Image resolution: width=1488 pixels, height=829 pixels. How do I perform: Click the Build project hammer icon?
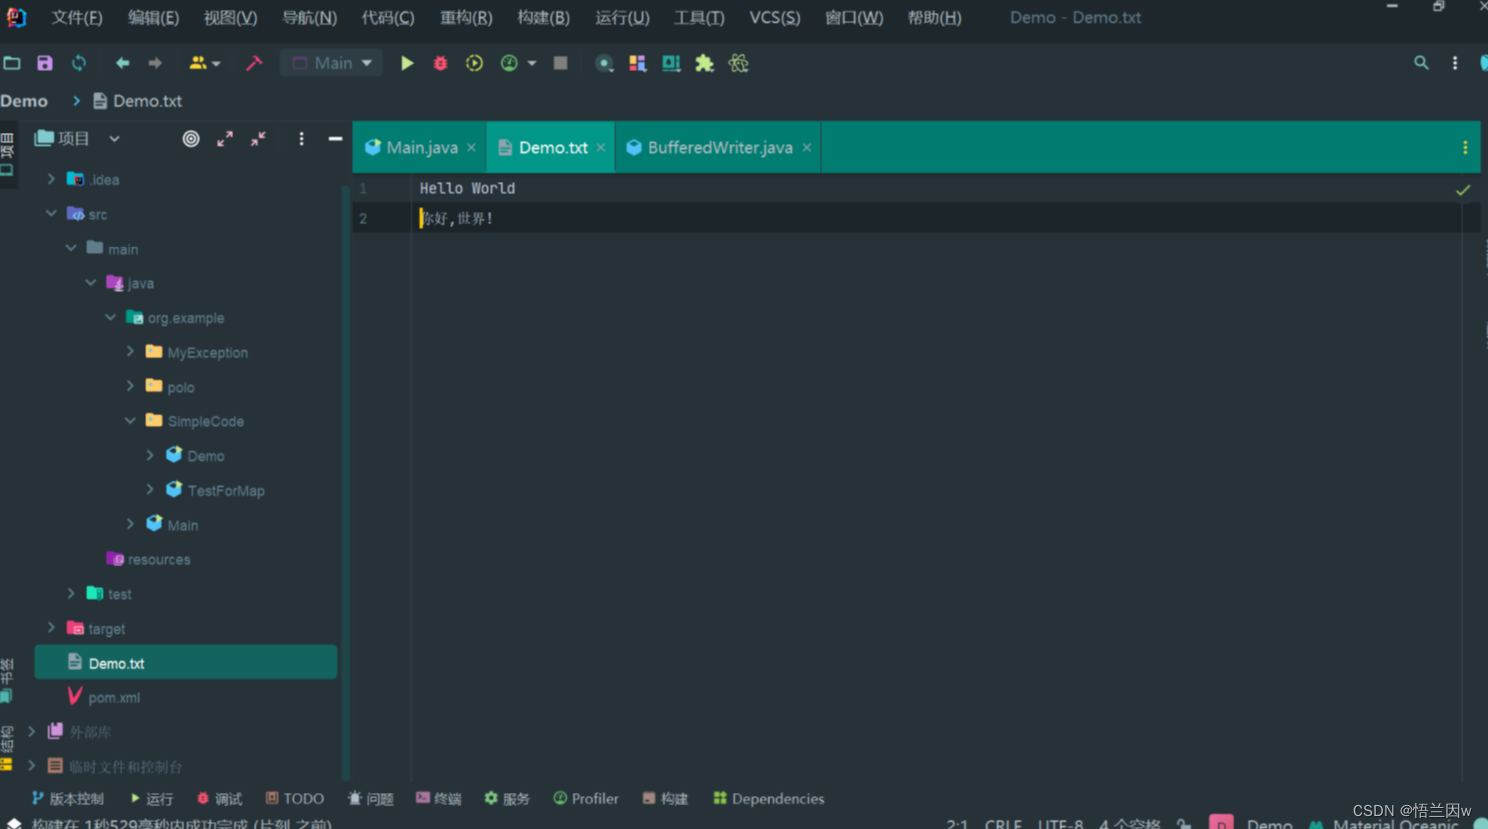(x=254, y=63)
